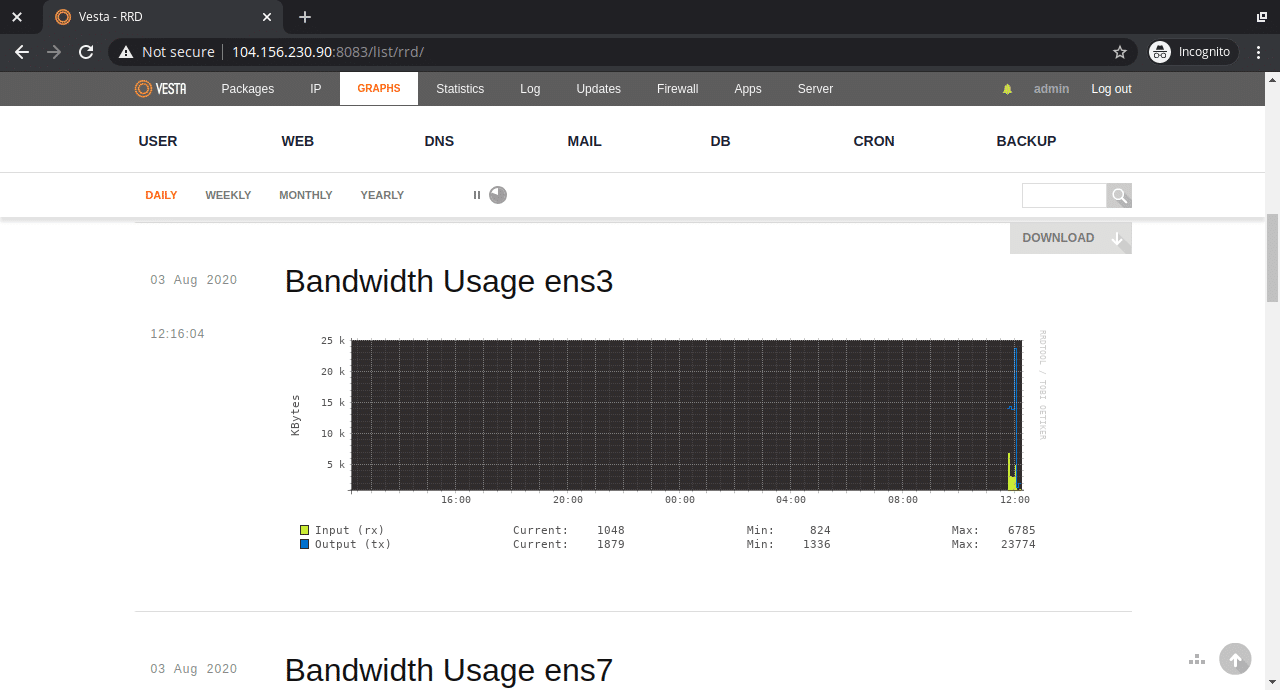Image resolution: width=1280 pixels, height=690 pixels.
Task: Click the search magnifier icon
Action: [x=1119, y=196]
